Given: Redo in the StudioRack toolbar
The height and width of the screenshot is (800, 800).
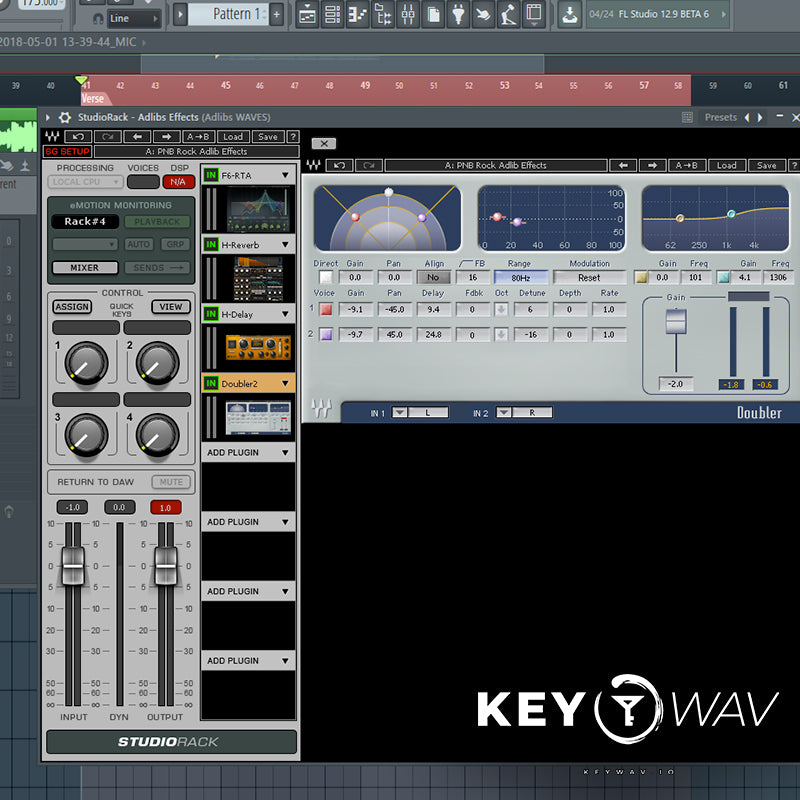Looking at the screenshot, I should [x=108, y=136].
